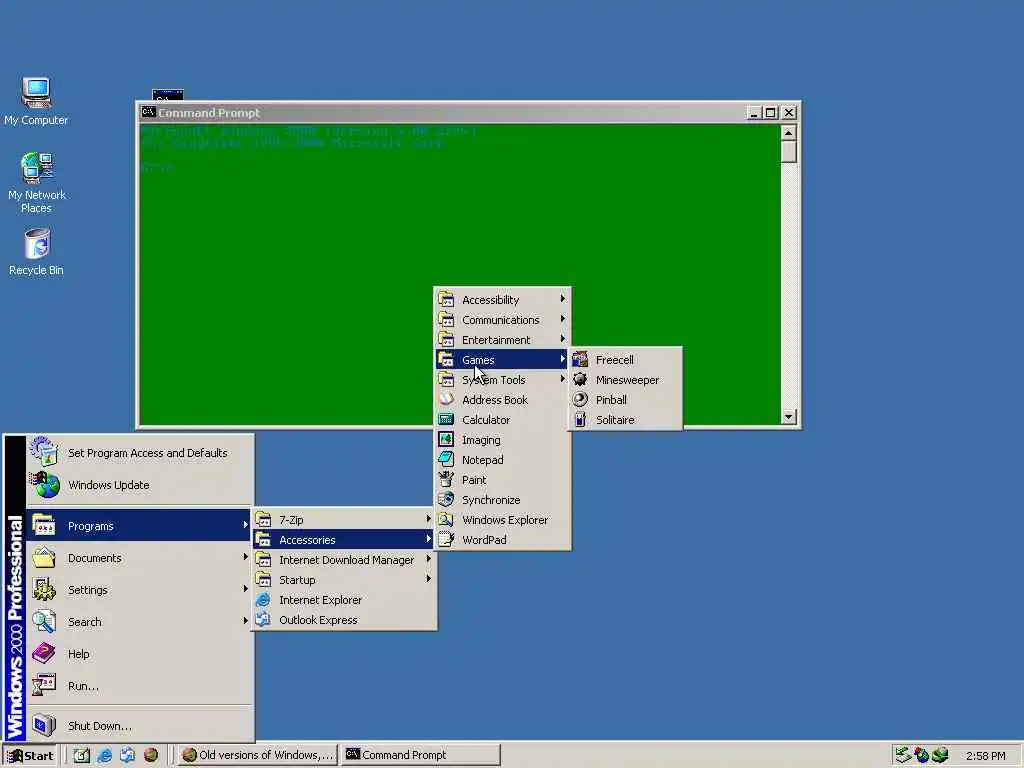Click the red round Quick Launch icon
Image resolution: width=1024 pixels, height=768 pixels.
[x=151, y=755]
